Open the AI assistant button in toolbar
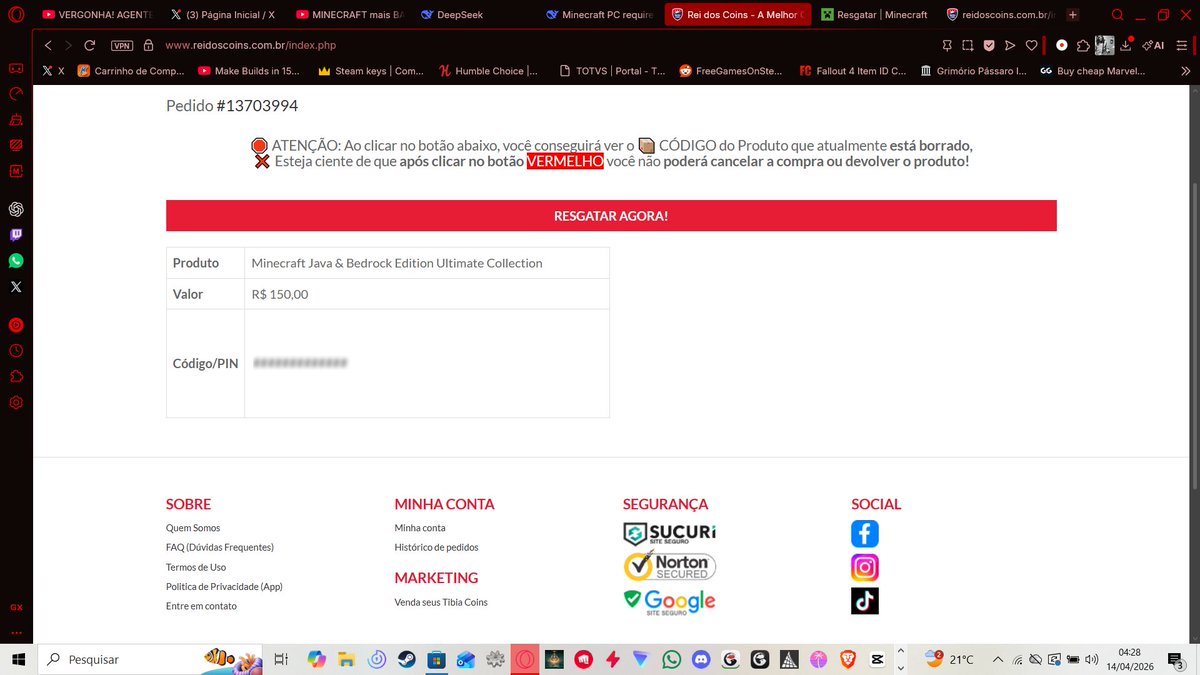The image size is (1200, 675). click(x=1154, y=45)
